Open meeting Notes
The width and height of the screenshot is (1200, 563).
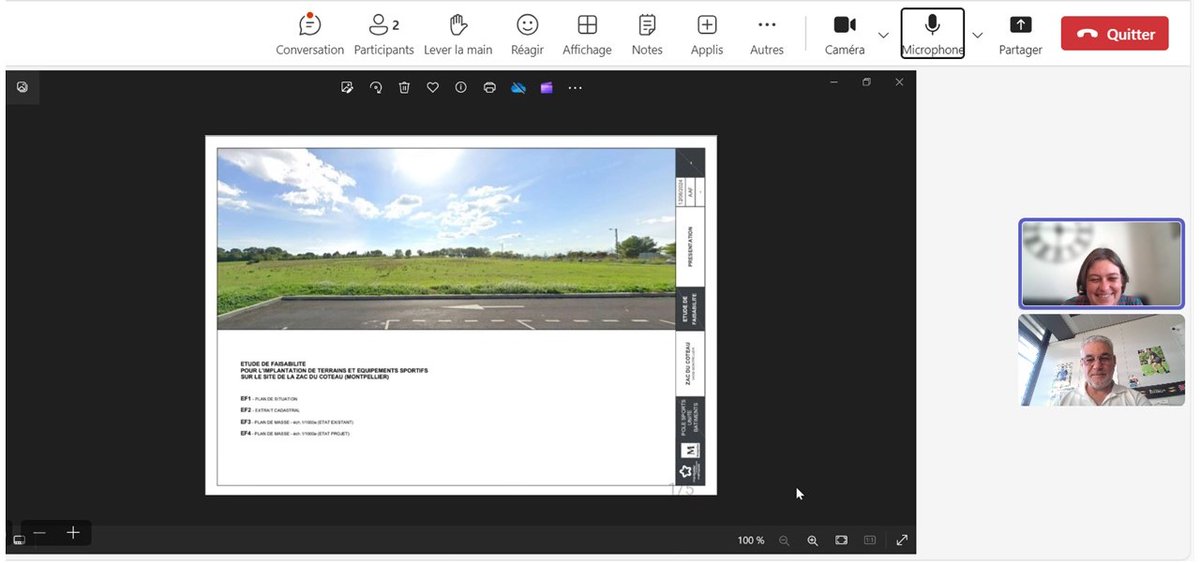point(647,34)
